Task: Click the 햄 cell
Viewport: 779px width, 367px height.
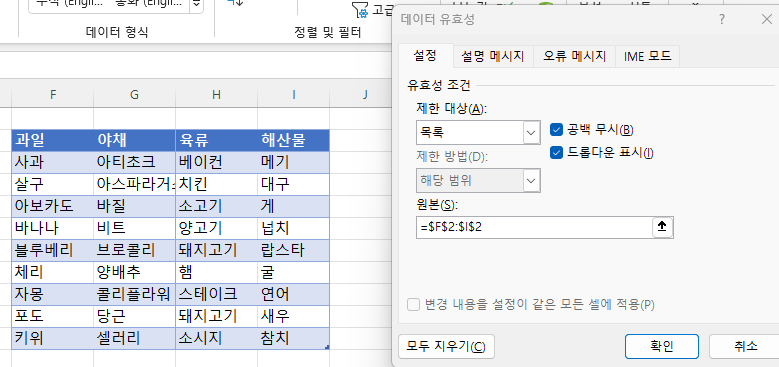Action: pos(217,272)
